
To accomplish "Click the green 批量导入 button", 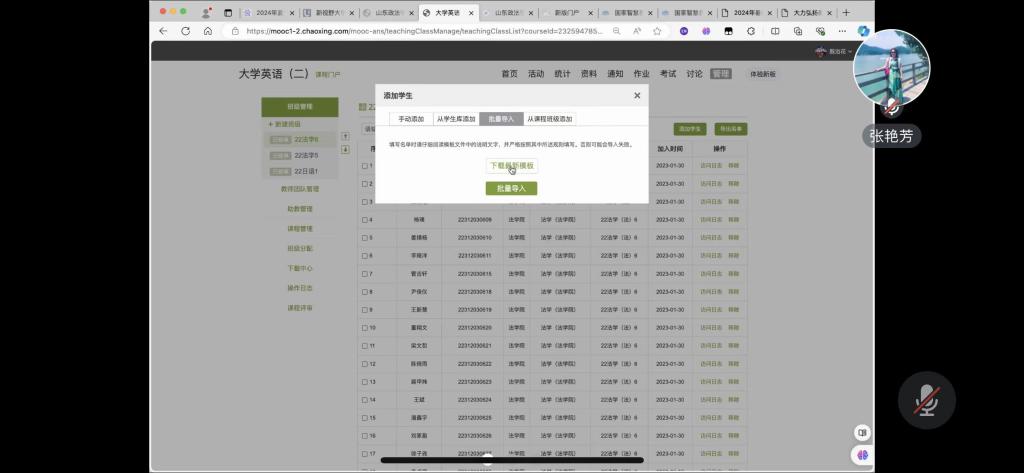I will [511, 188].
